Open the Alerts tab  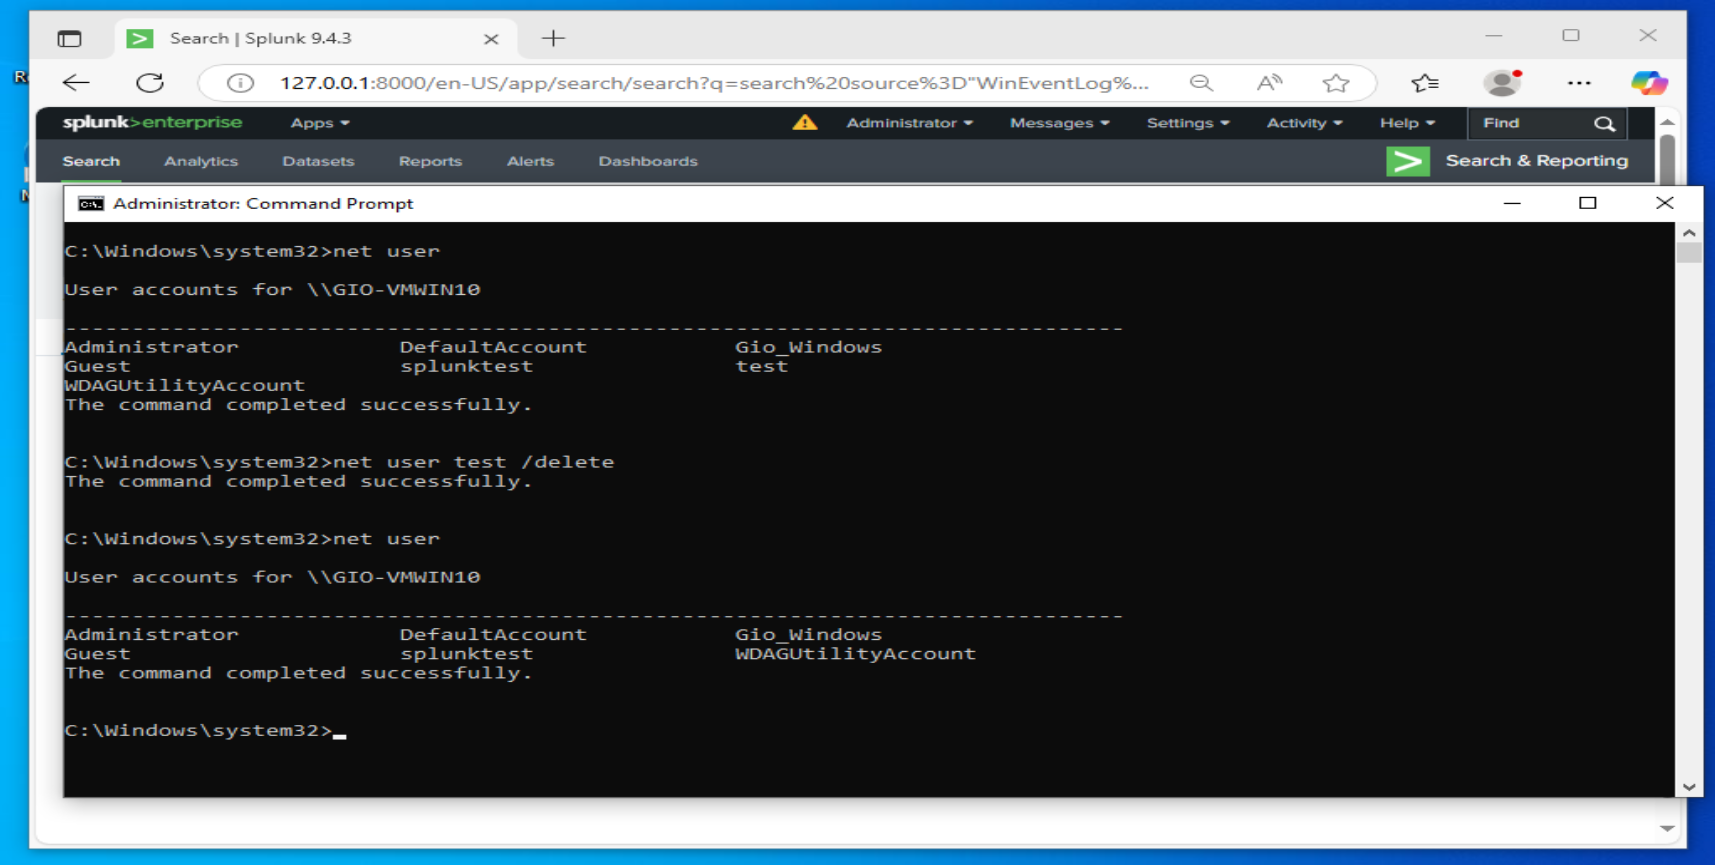click(530, 161)
